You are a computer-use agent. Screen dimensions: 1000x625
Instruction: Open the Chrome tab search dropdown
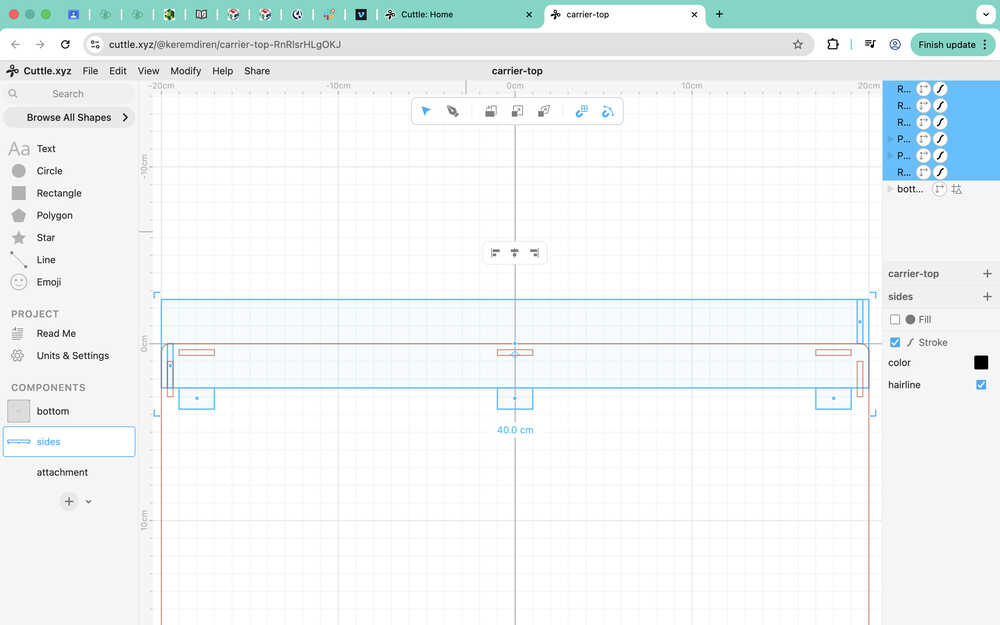[985, 14]
